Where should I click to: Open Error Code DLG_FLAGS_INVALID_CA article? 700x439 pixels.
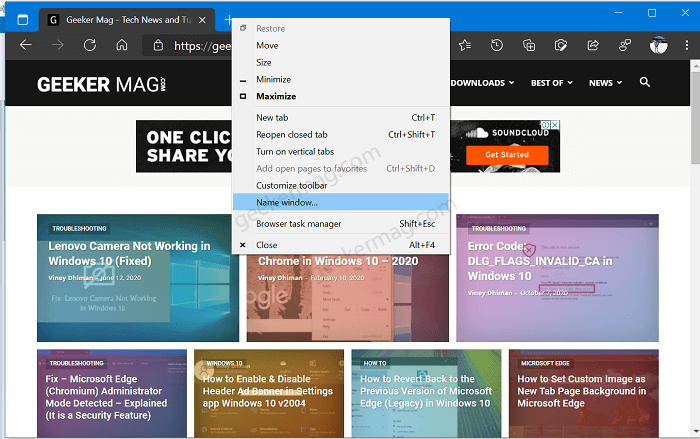click(540, 261)
